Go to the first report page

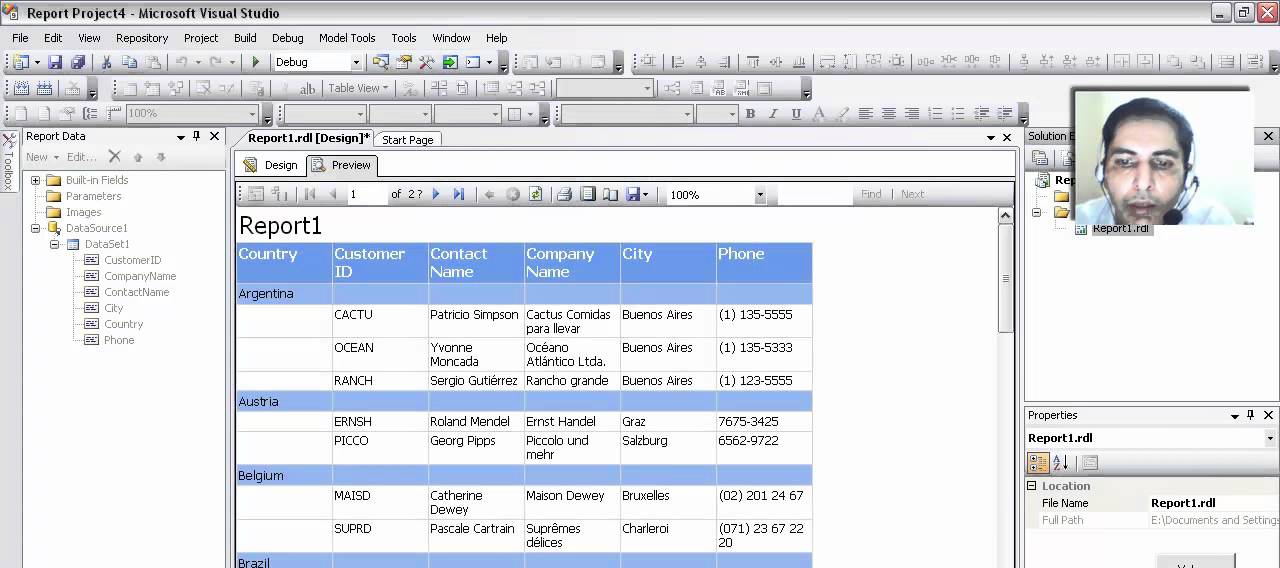coord(310,194)
